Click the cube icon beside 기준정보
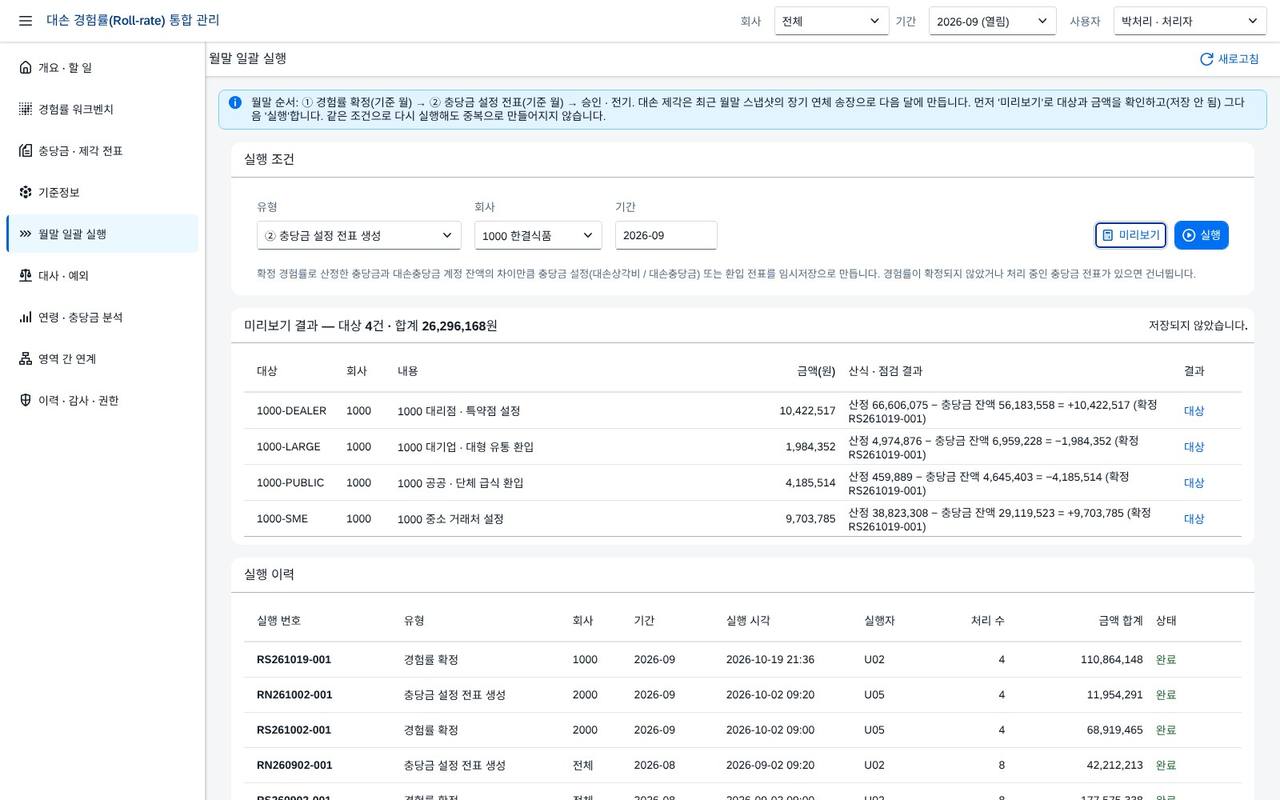Image resolution: width=1280 pixels, height=800 pixels. click(x=25, y=192)
